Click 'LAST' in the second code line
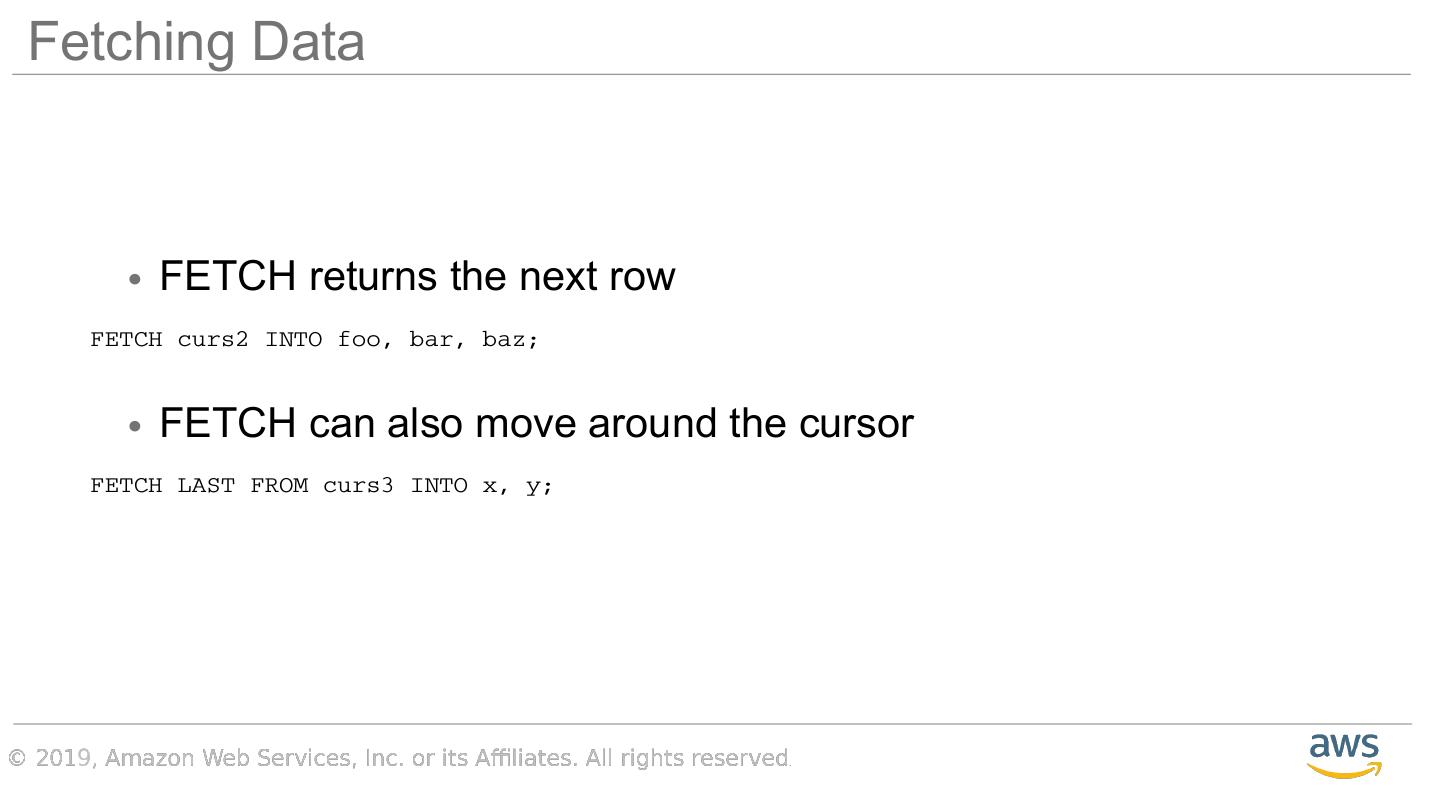The image size is (1440, 811). [206, 486]
